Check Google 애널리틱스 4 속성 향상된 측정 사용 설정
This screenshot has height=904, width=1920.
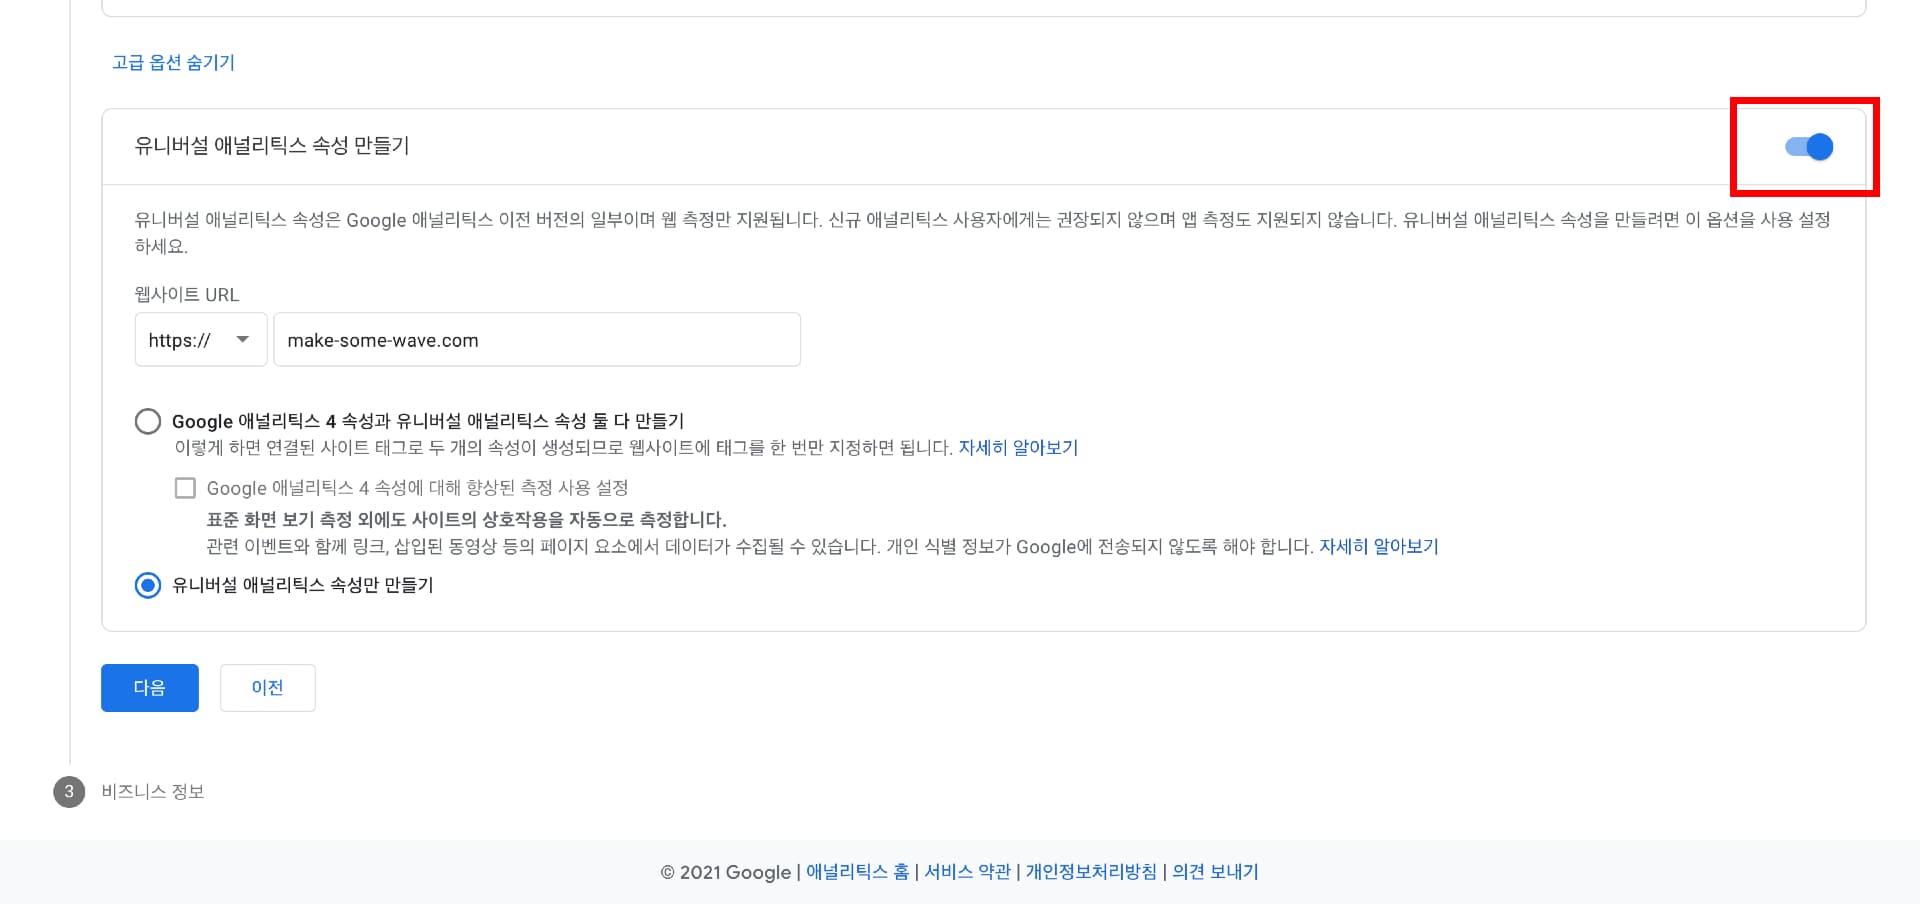point(185,487)
